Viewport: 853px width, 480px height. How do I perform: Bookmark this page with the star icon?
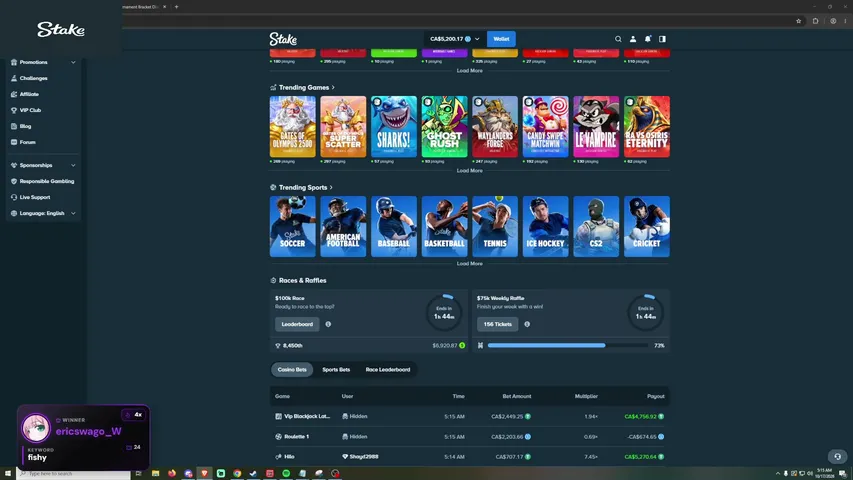click(x=799, y=21)
